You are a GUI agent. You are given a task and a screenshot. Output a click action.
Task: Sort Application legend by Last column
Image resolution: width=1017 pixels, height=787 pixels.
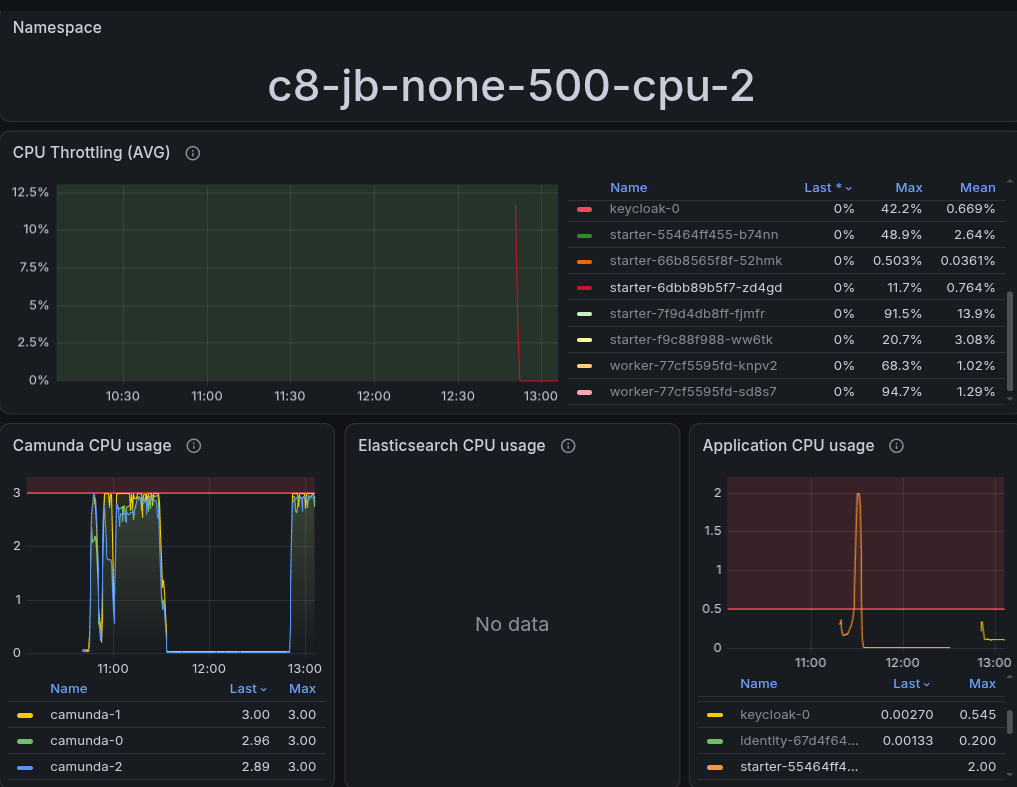point(911,683)
